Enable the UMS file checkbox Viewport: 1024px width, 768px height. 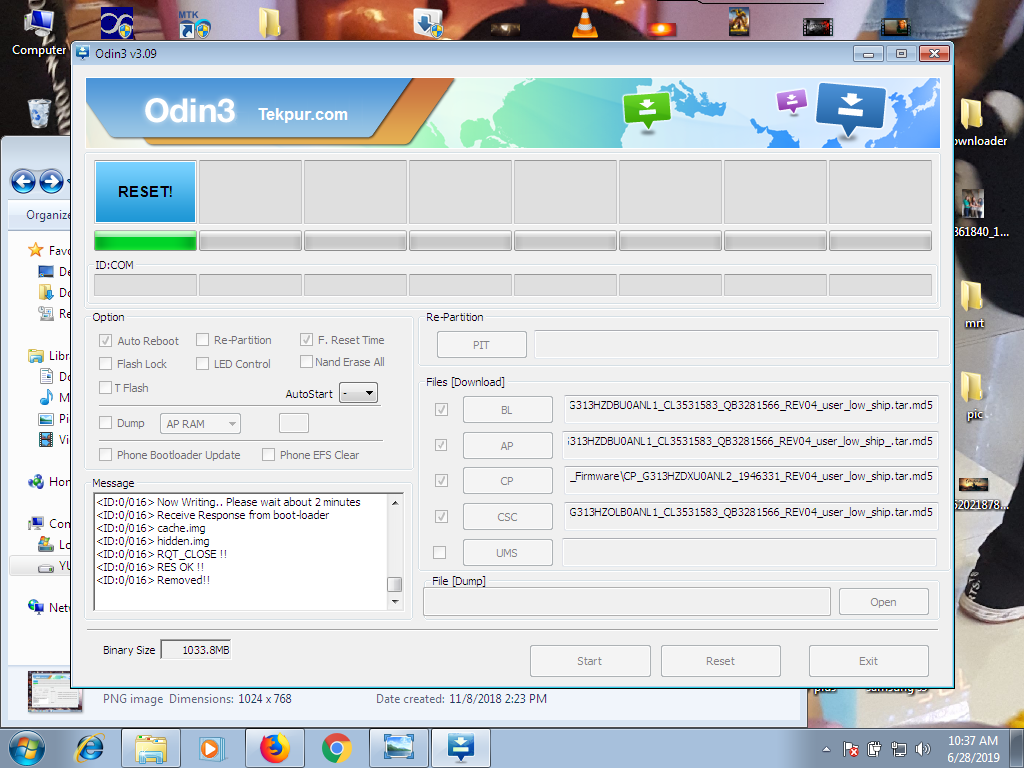(x=440, y=552)
